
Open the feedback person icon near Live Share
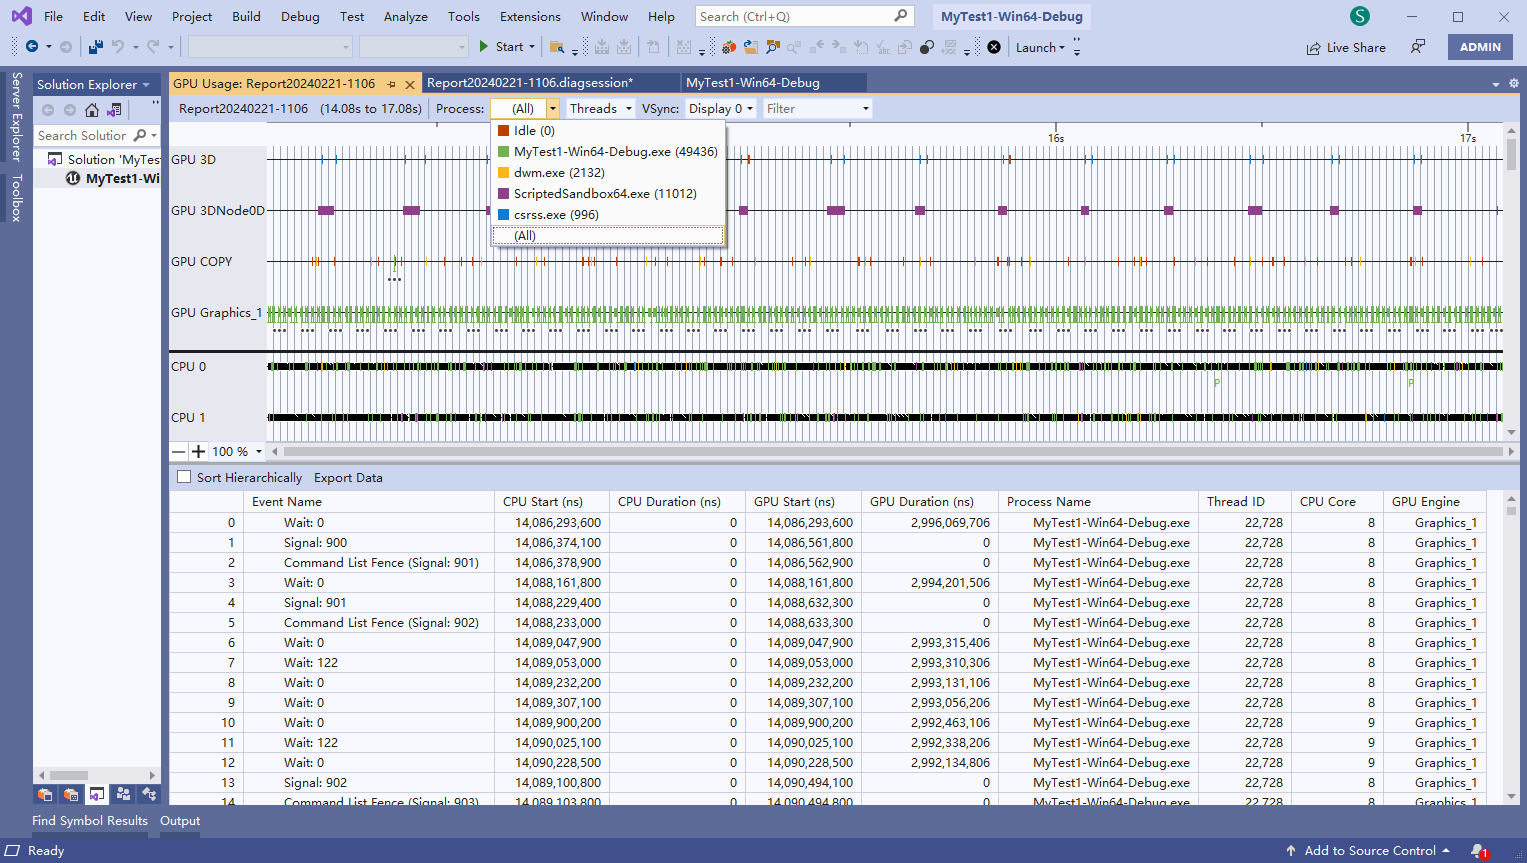click(1418, 47)
